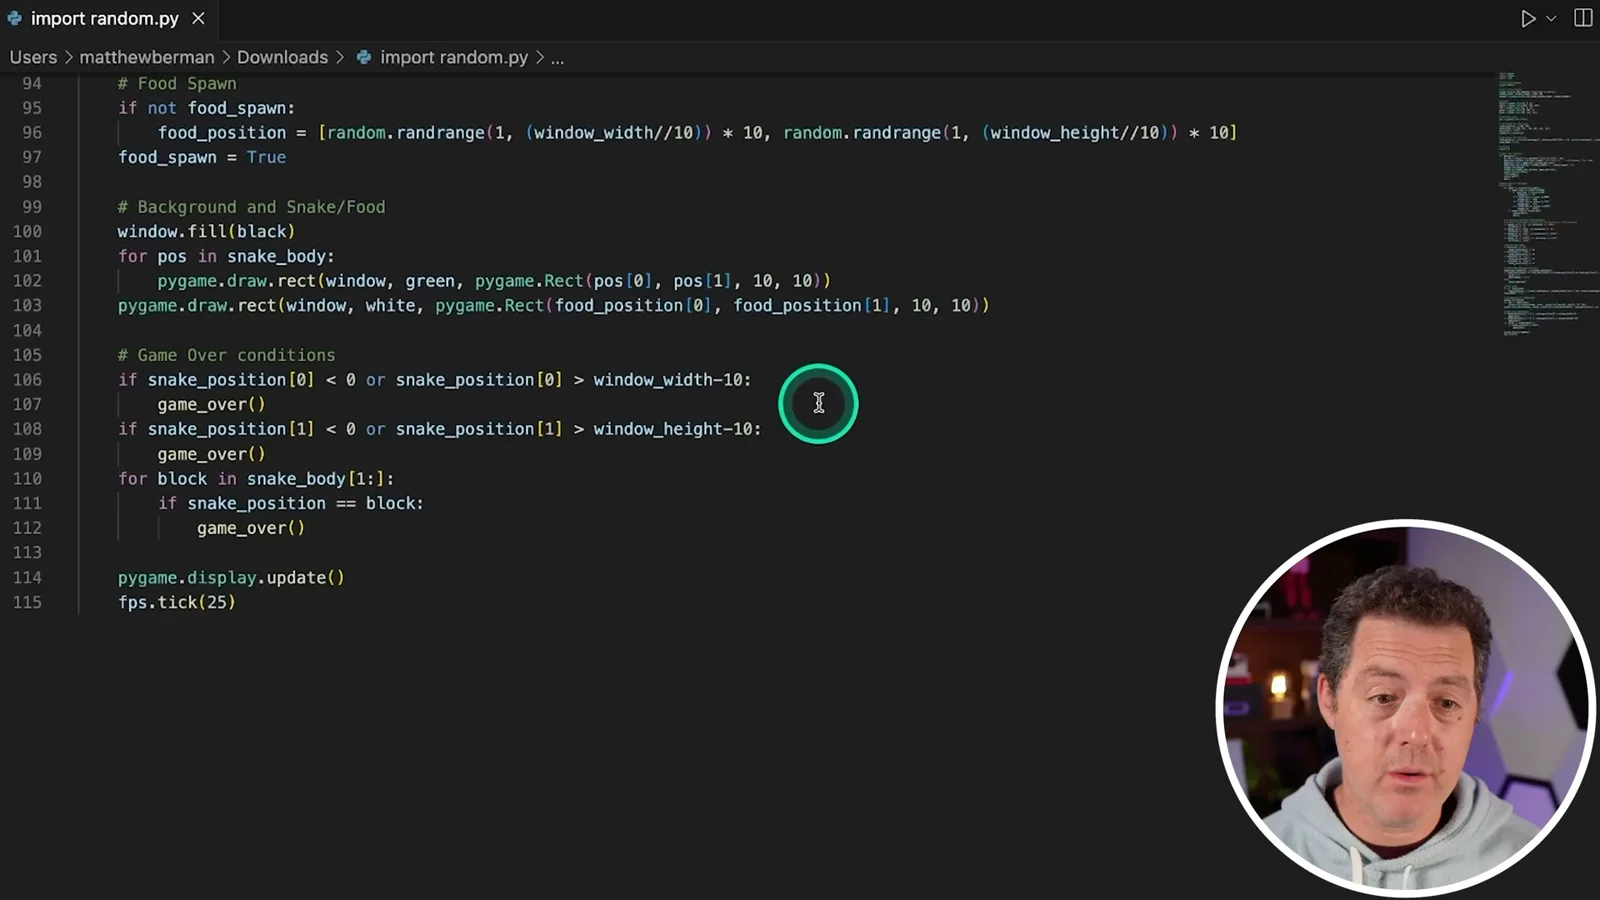Click 'game_over()' call on line 109
The width and height of the screenshot is (1600, 900).
click(x=211, y=454)
